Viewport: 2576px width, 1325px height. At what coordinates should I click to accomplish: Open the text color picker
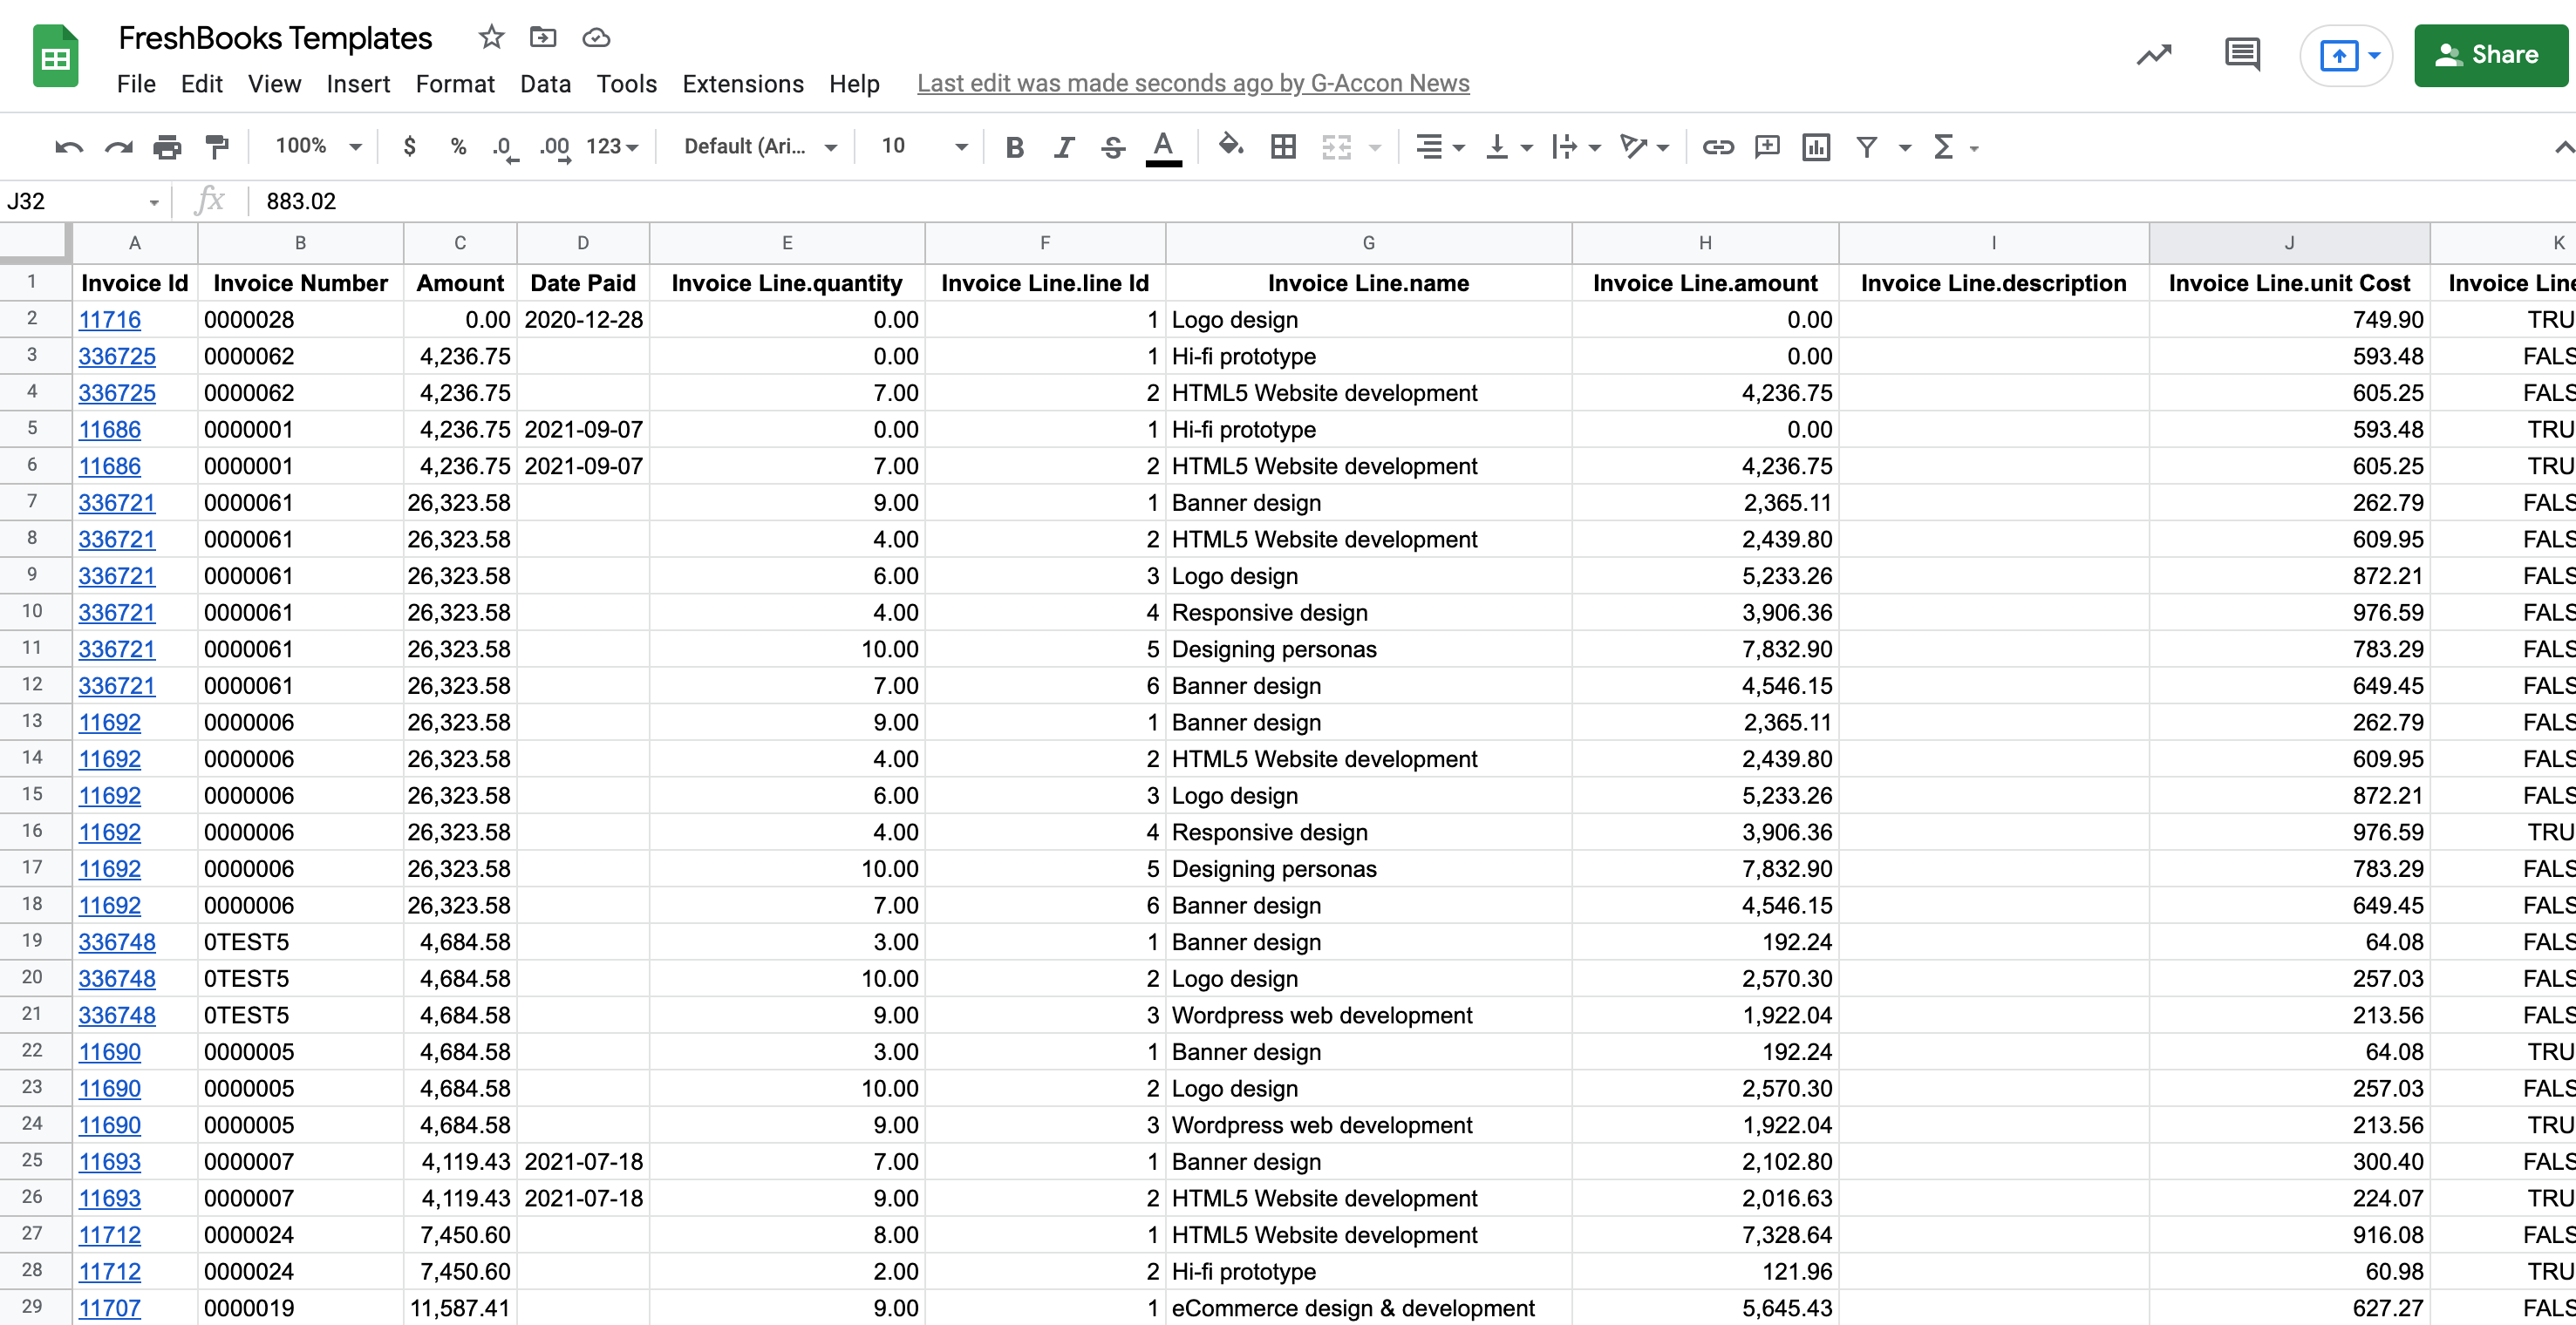coord(1163,147)
